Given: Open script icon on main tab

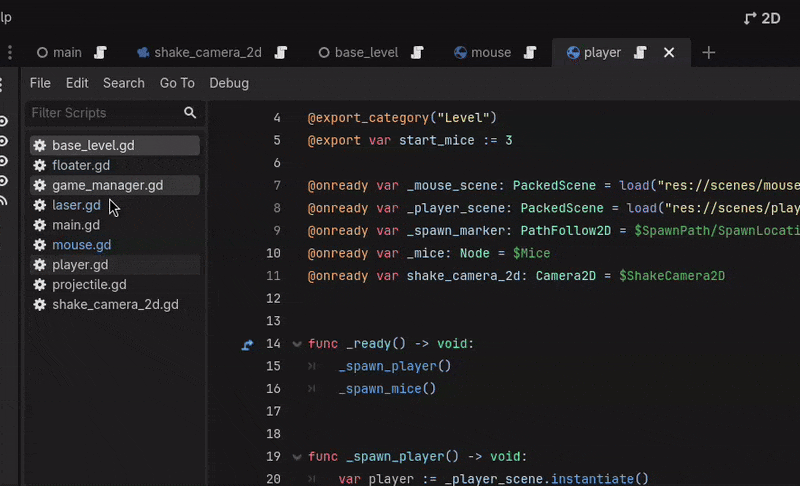Looking at the screenshot, I should point(101,53).
